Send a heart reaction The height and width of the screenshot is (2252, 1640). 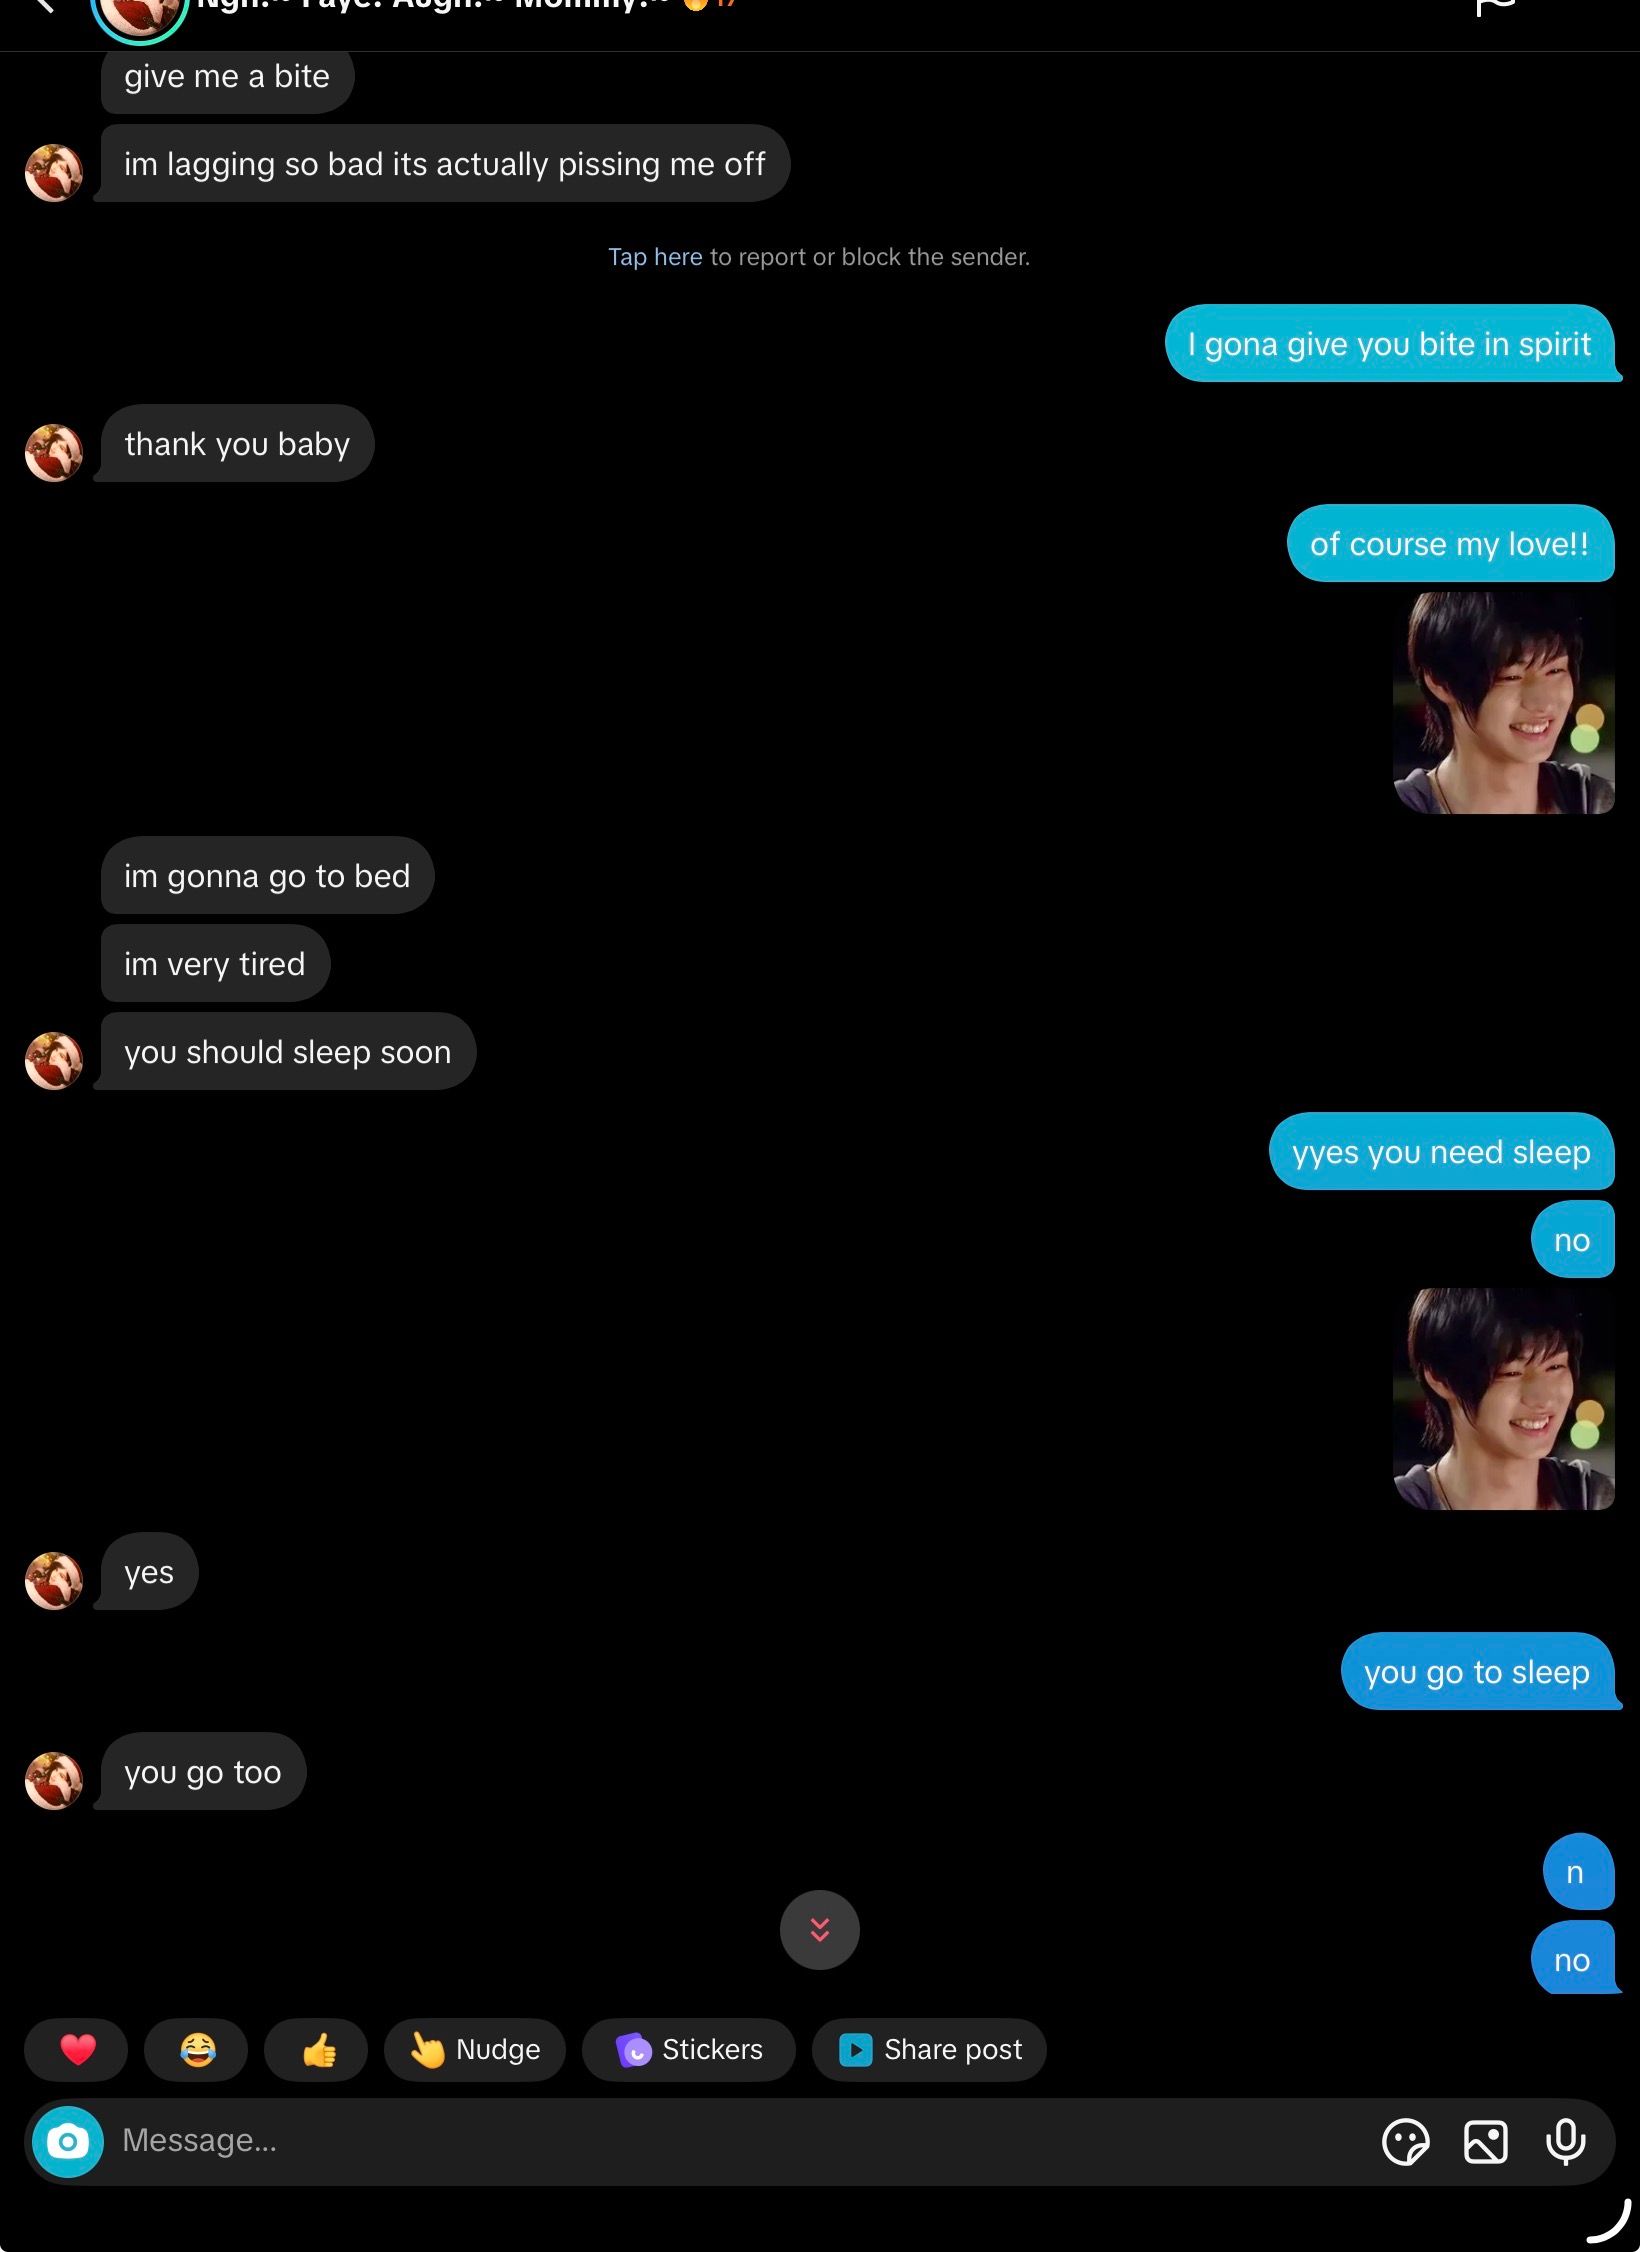coord(77,2049)
